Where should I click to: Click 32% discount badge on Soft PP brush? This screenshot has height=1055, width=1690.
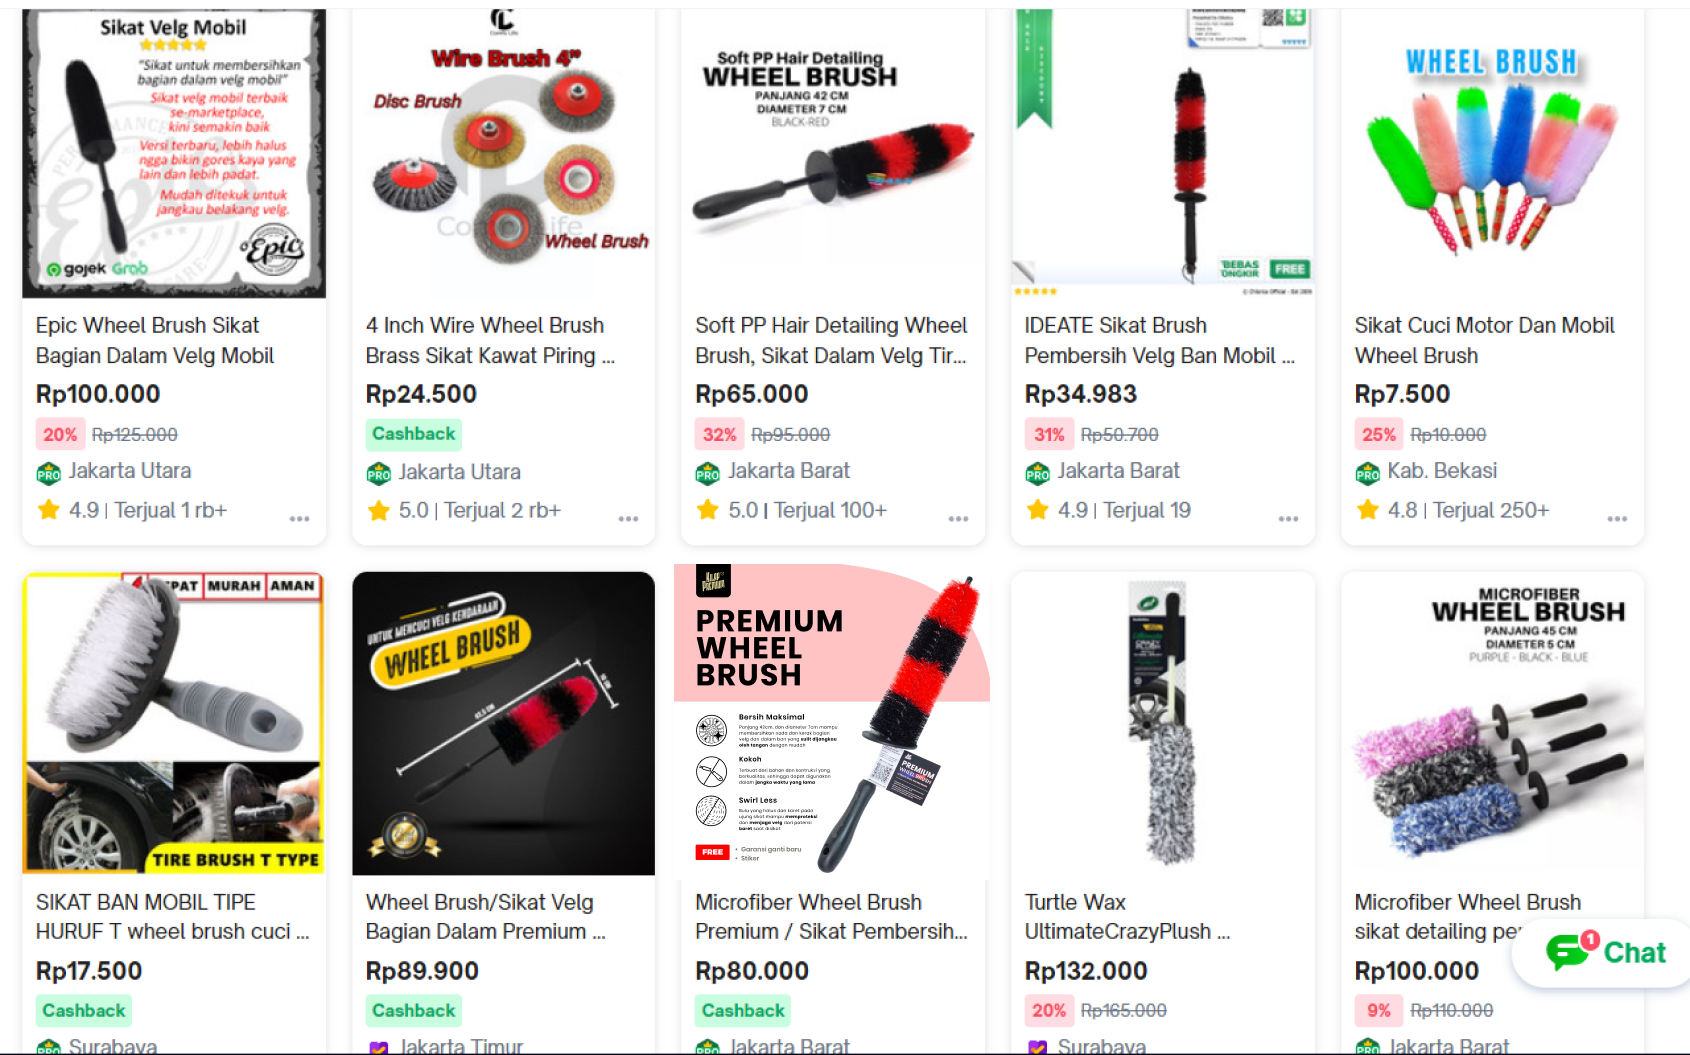coord(719,435)
